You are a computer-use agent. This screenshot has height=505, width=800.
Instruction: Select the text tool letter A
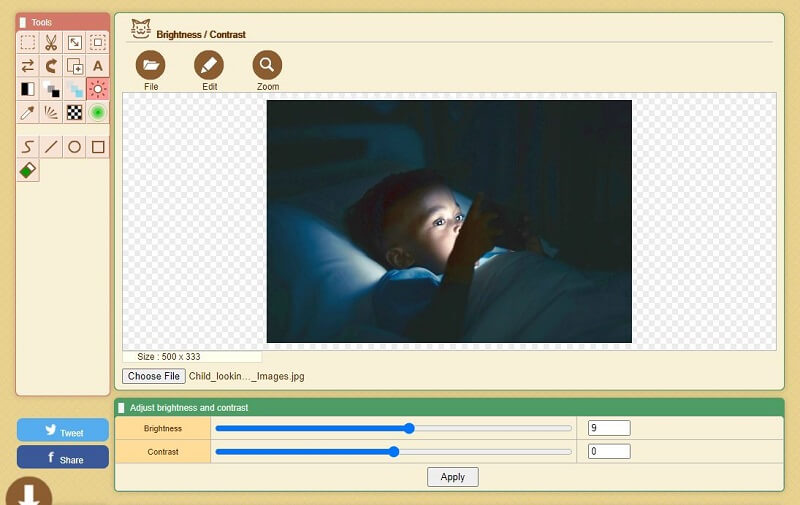[x=97, y=66]
